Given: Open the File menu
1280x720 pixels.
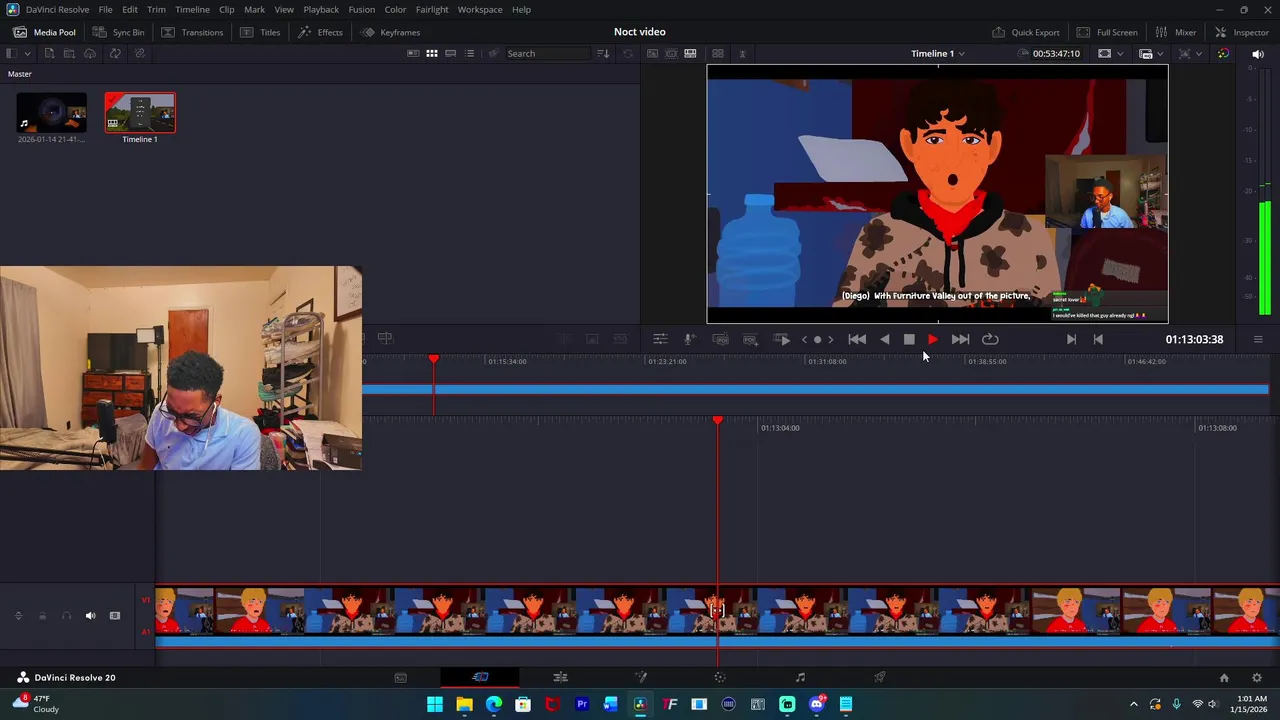Looking at the screenshot, I should coord(105,9).
